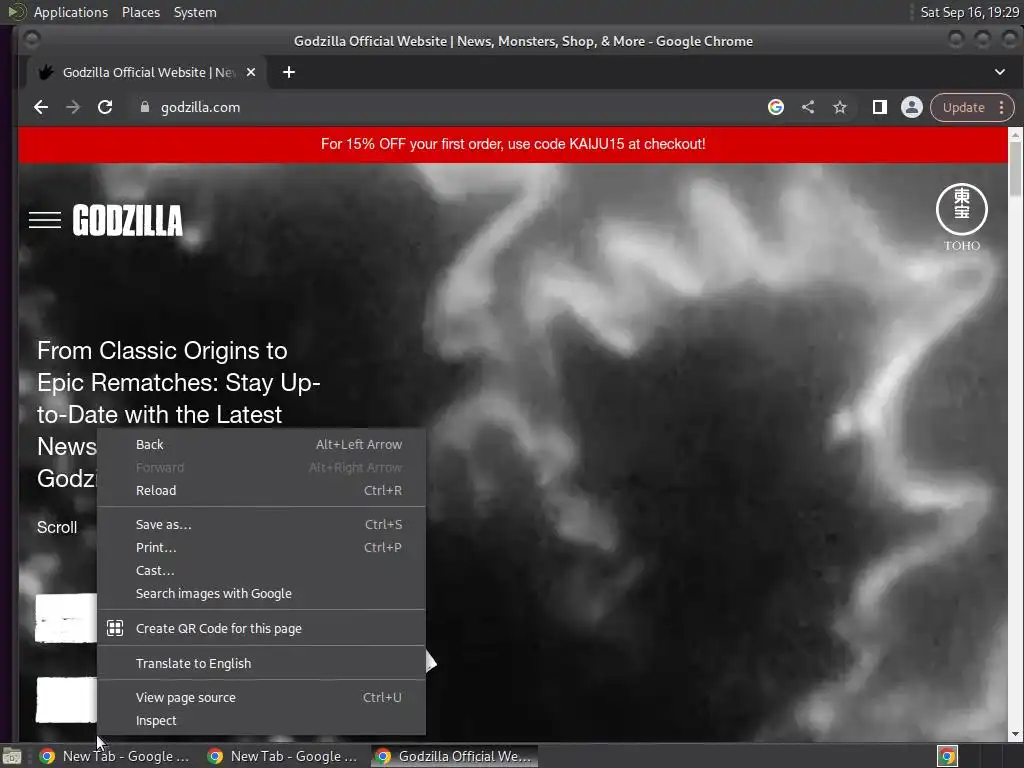Select Translate to English
Image resolution: width=1024 pixels, height=768 pixels.
(x=261, y=663)
